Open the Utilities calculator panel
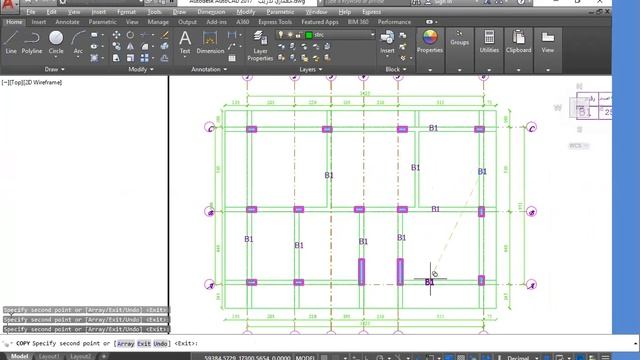This screenshot has width=640, height=360. point(489,41)
